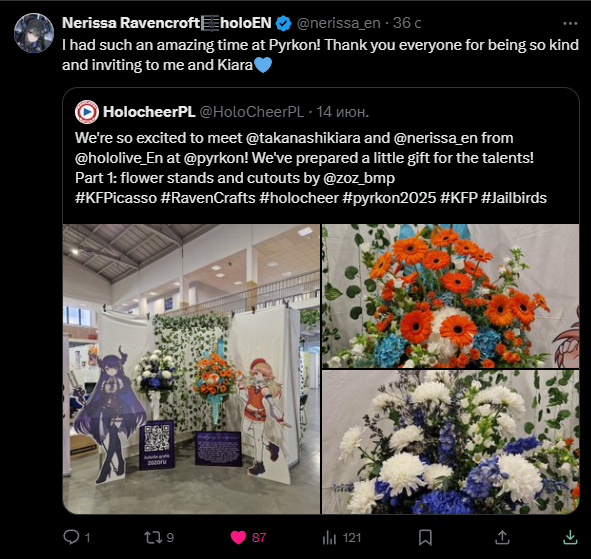Open the three-dot more options menu
Image resolution: width=591 pixels, height=559 pixels.
pos(570,23)
